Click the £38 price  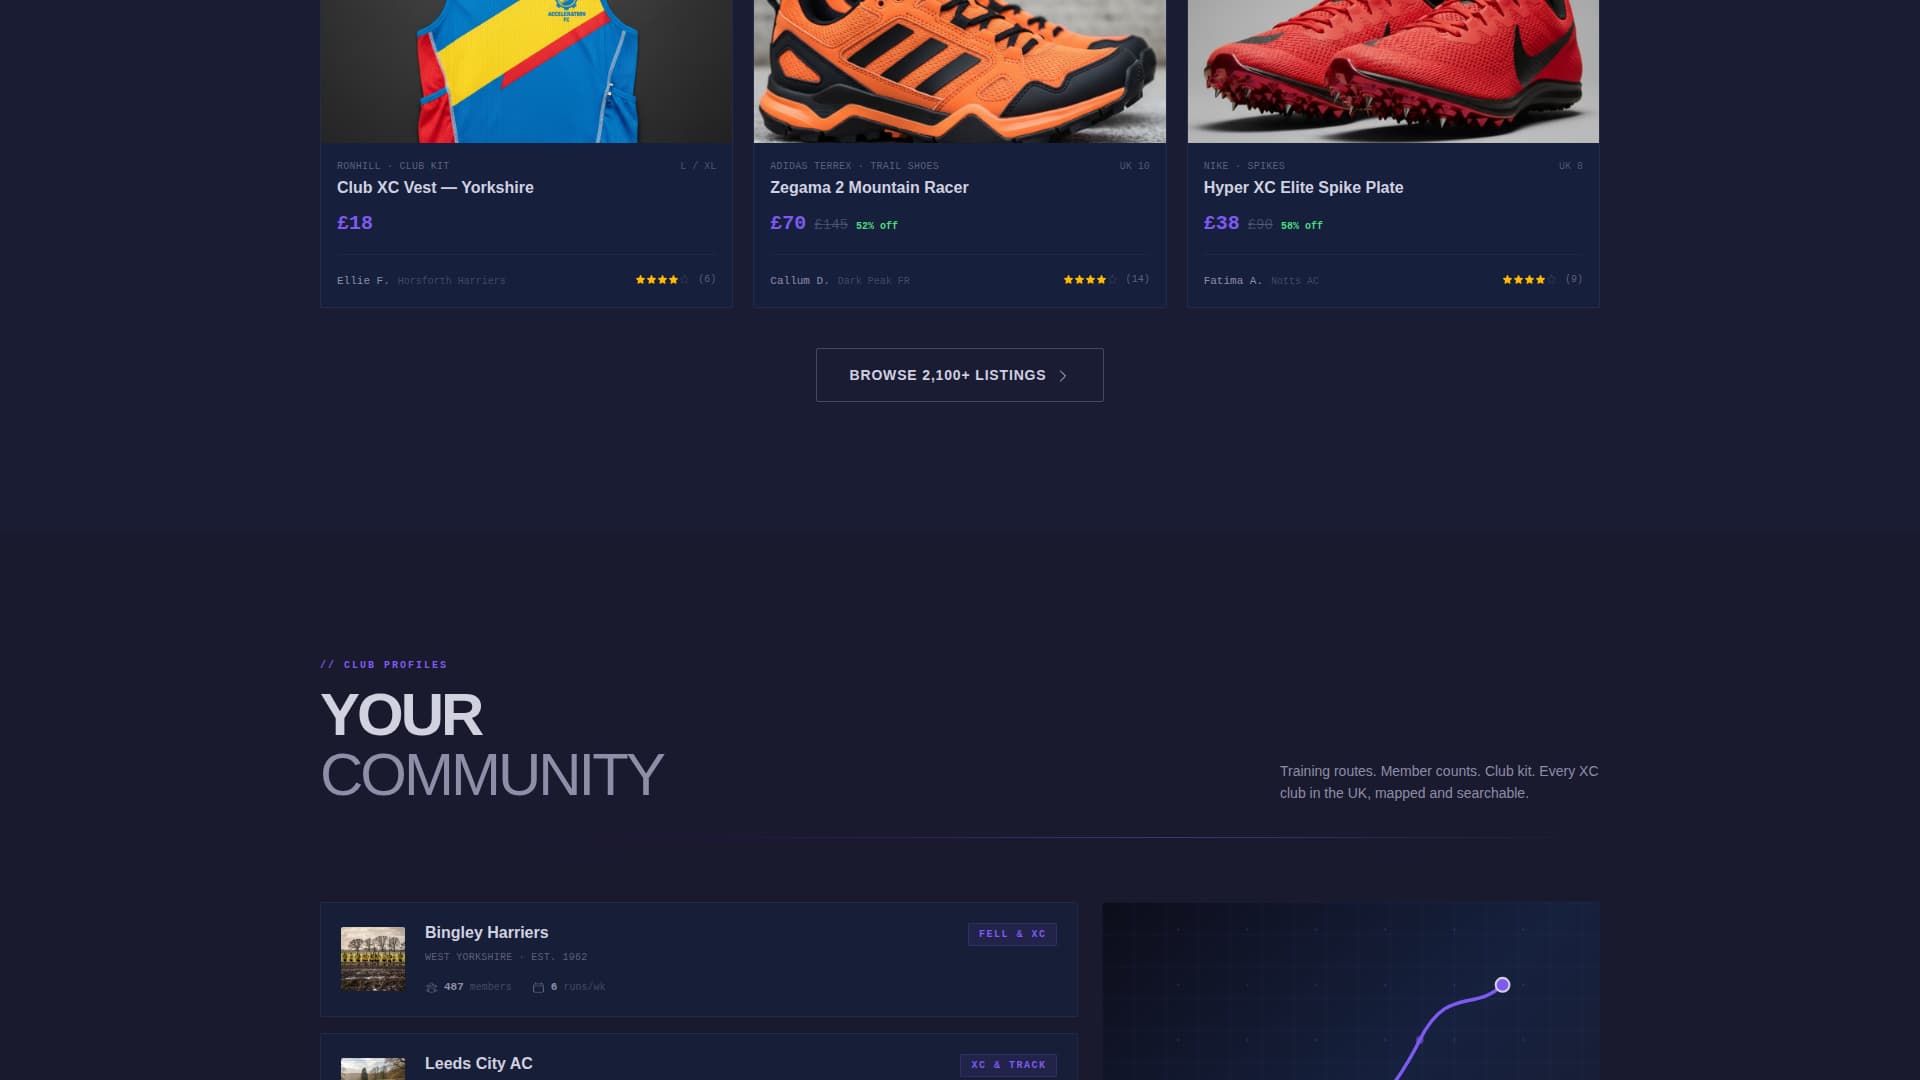[x=1221, y=223]
